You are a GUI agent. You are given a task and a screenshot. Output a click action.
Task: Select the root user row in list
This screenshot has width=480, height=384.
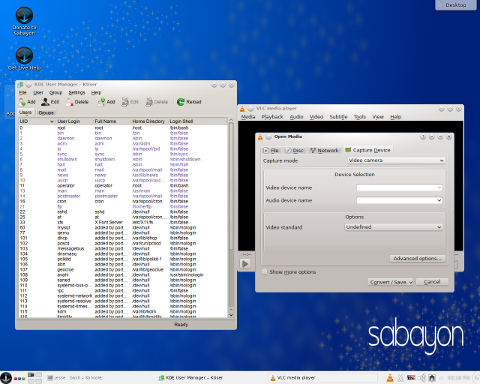pos(123,128)
